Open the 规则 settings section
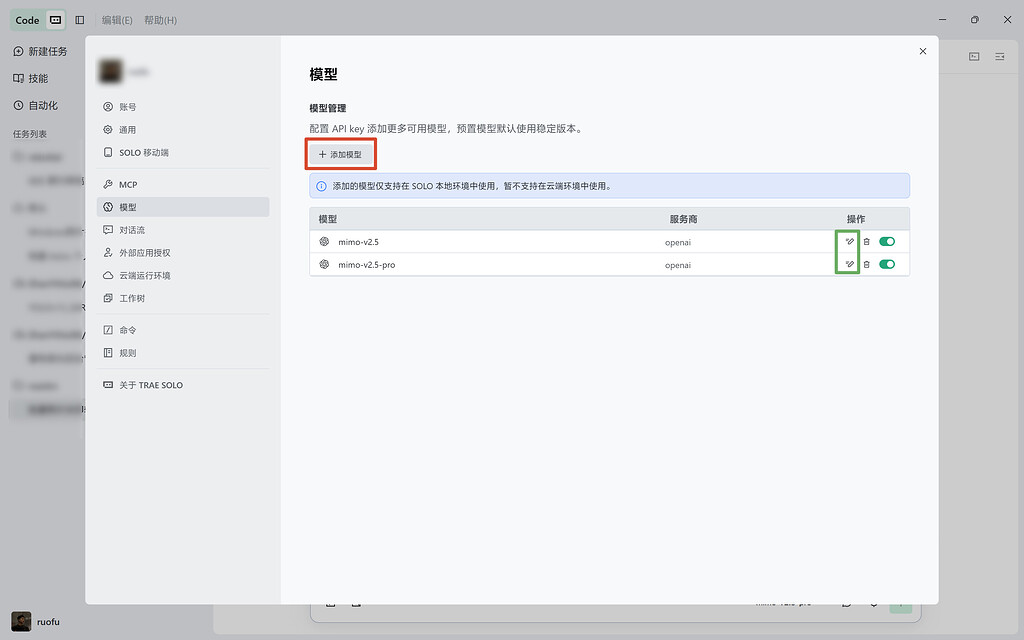This screenshot has height=640, width=1024. [183, 353]
